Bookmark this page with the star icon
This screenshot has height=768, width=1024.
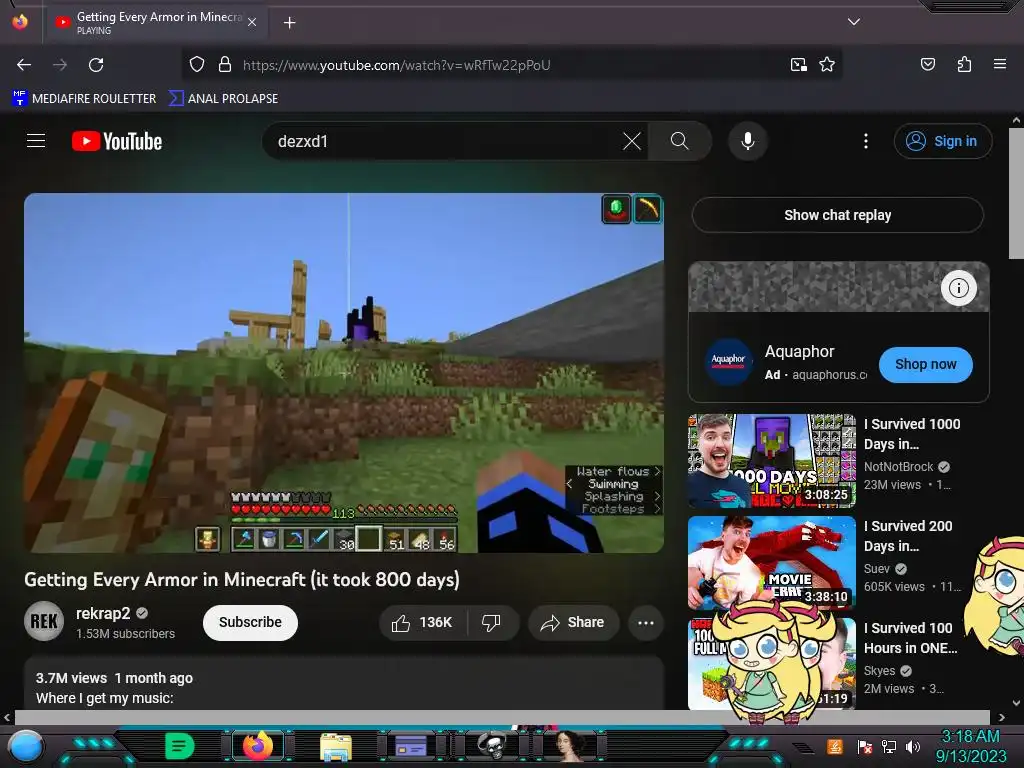827,64
